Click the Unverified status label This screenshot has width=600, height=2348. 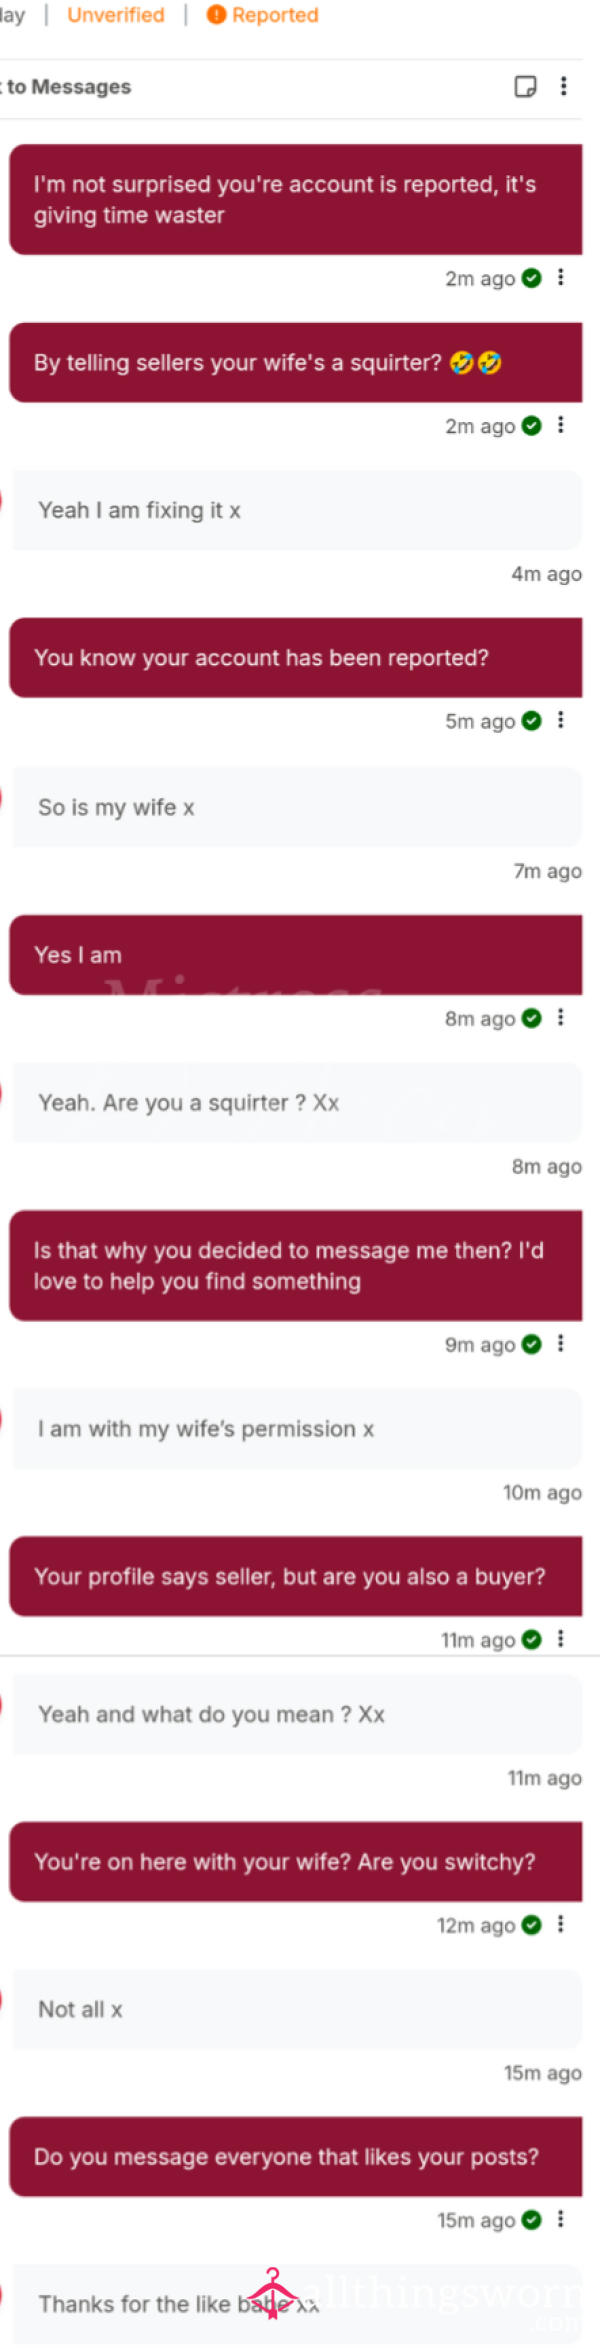coord(116,15)
